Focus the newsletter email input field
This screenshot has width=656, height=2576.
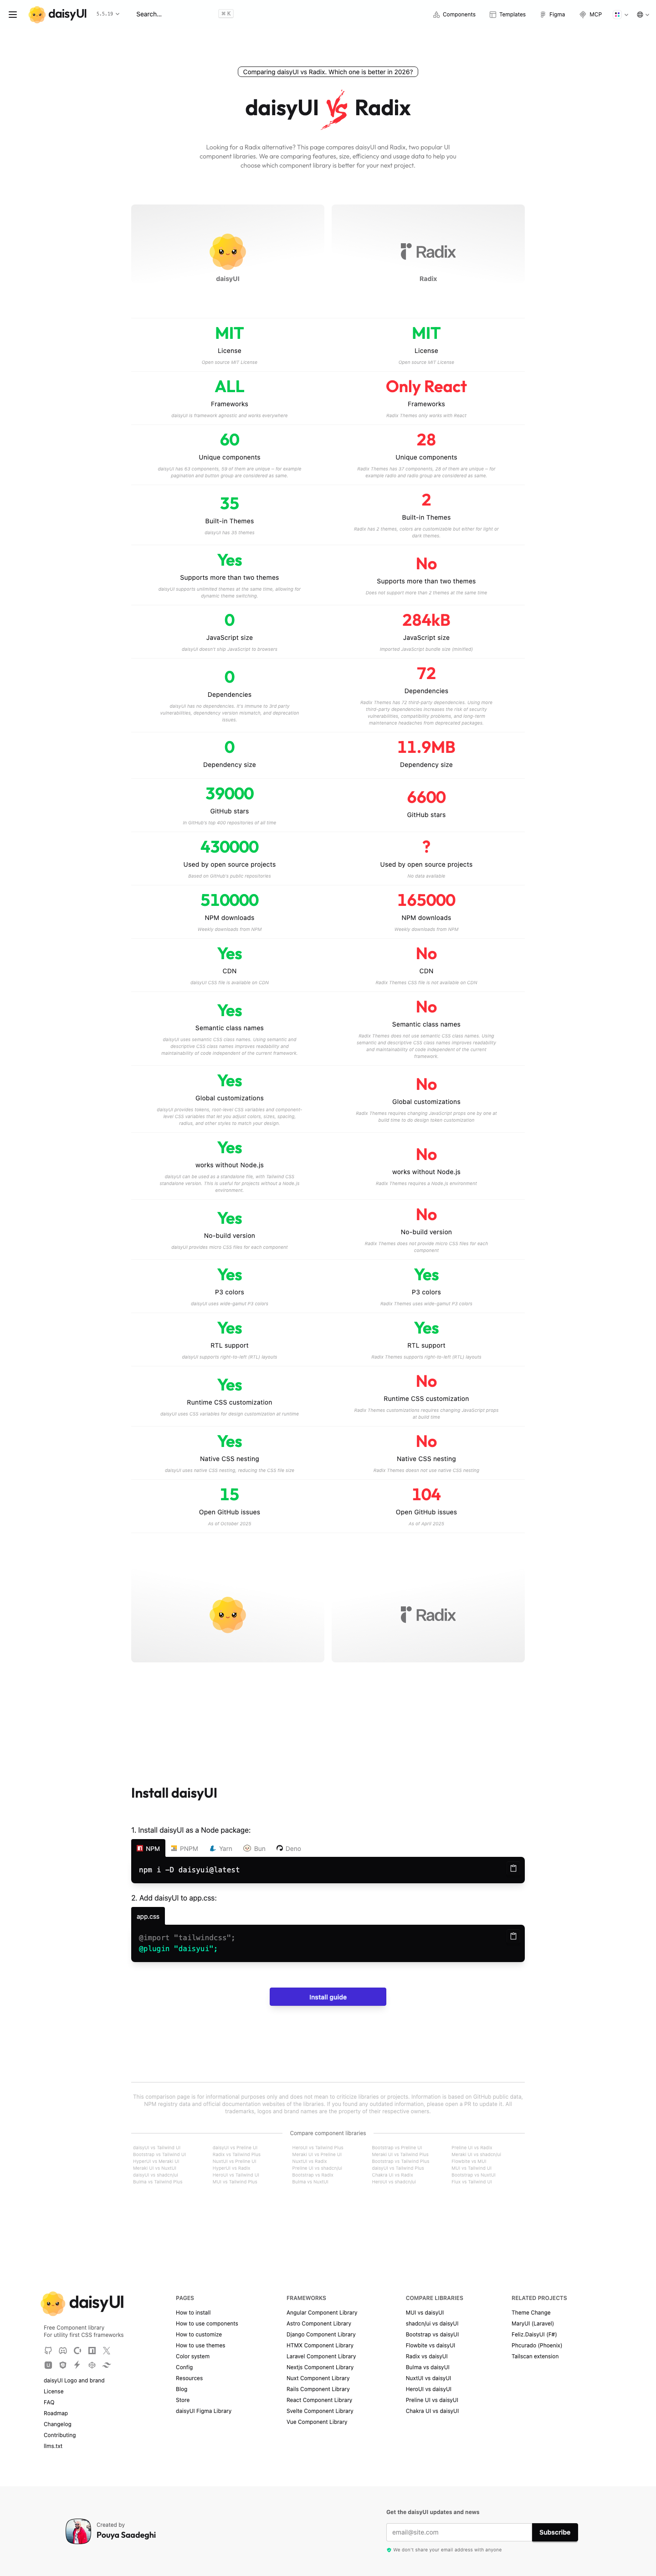coord(459,2532)
